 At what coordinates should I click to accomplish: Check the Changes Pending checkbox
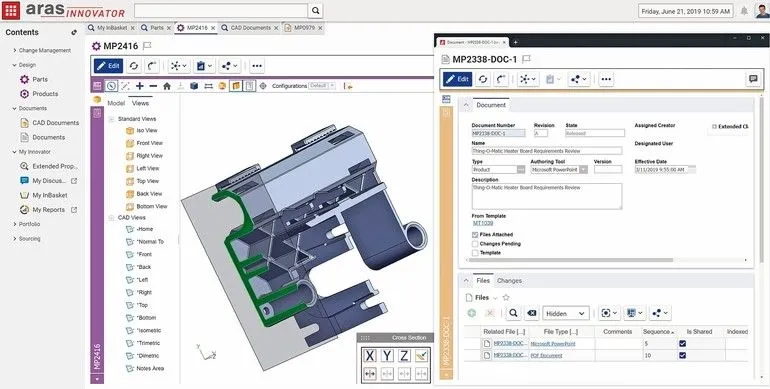(x=475, y=244)
